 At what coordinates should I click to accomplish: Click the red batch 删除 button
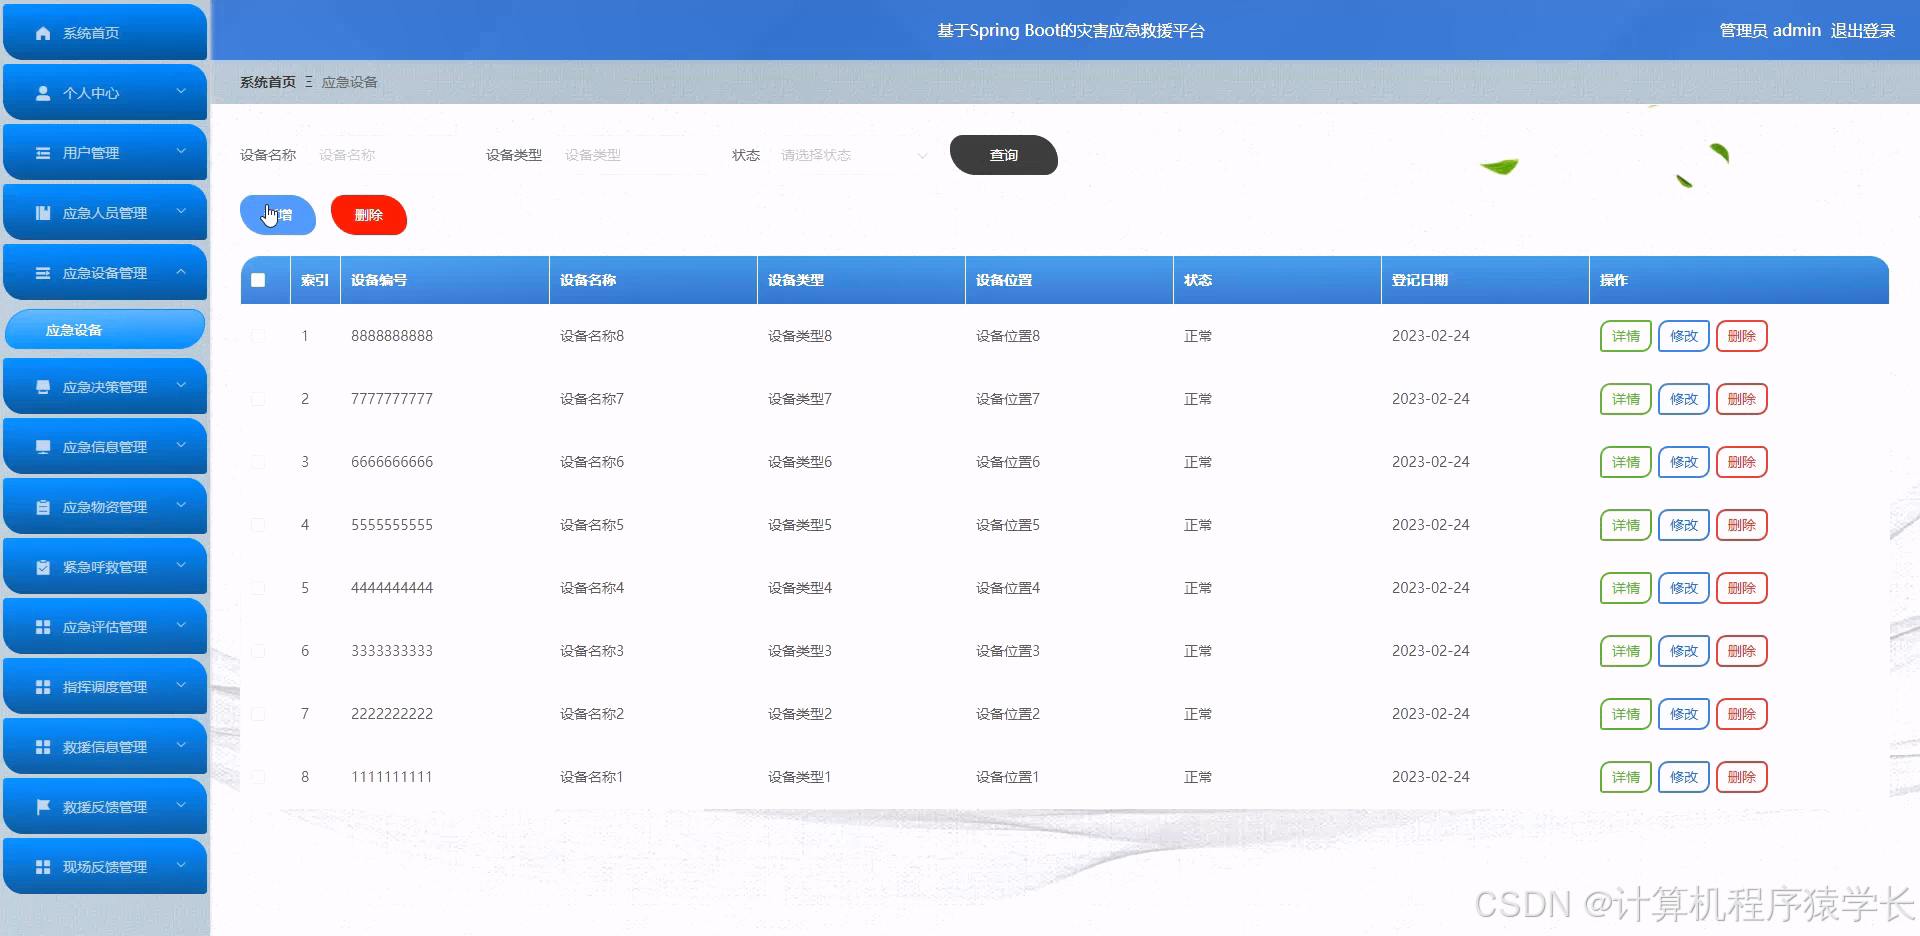tap(369, 215)
